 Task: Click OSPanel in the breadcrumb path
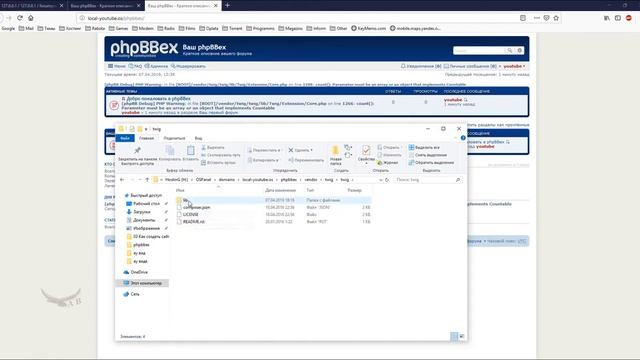203,180
